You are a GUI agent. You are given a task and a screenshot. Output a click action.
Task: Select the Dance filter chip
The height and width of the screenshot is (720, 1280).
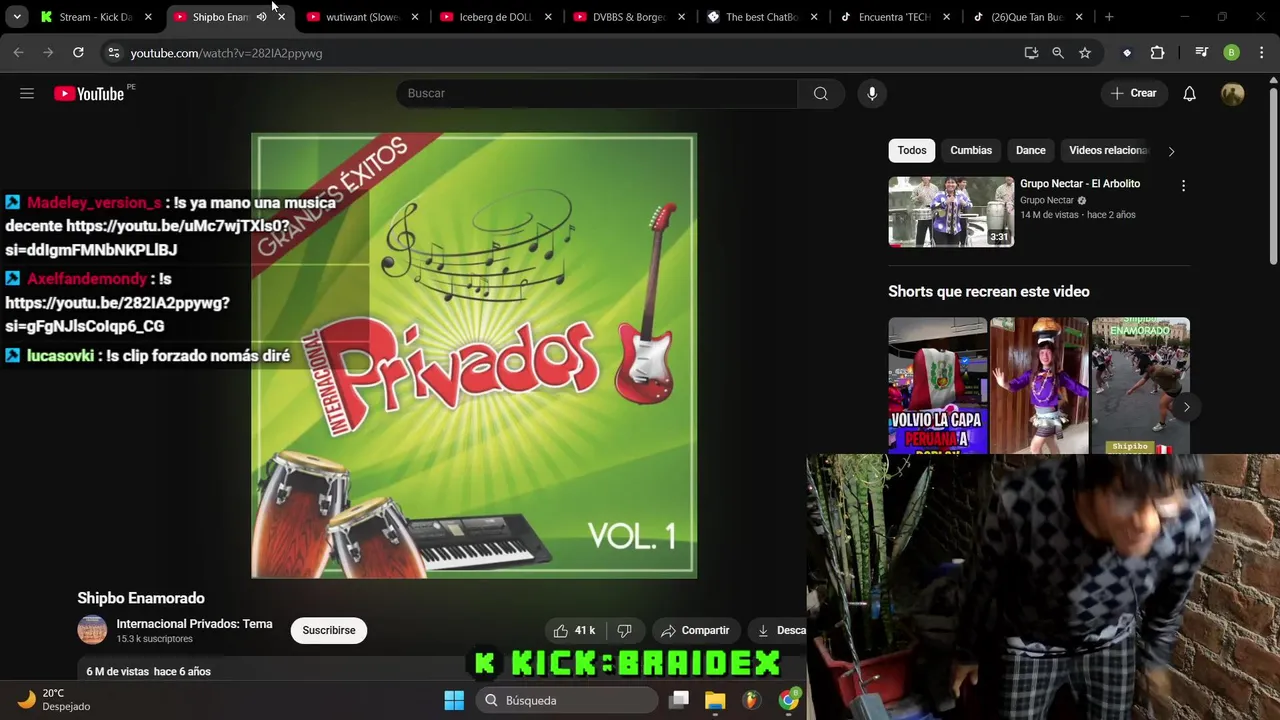click(x=1031, y=150)
